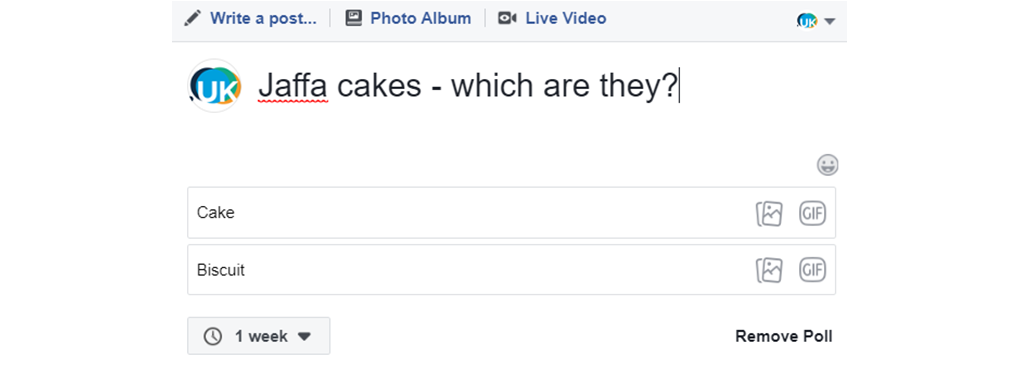
Task: Add a GIF to the Biscuit option
Action: click(x=812, y=270)
